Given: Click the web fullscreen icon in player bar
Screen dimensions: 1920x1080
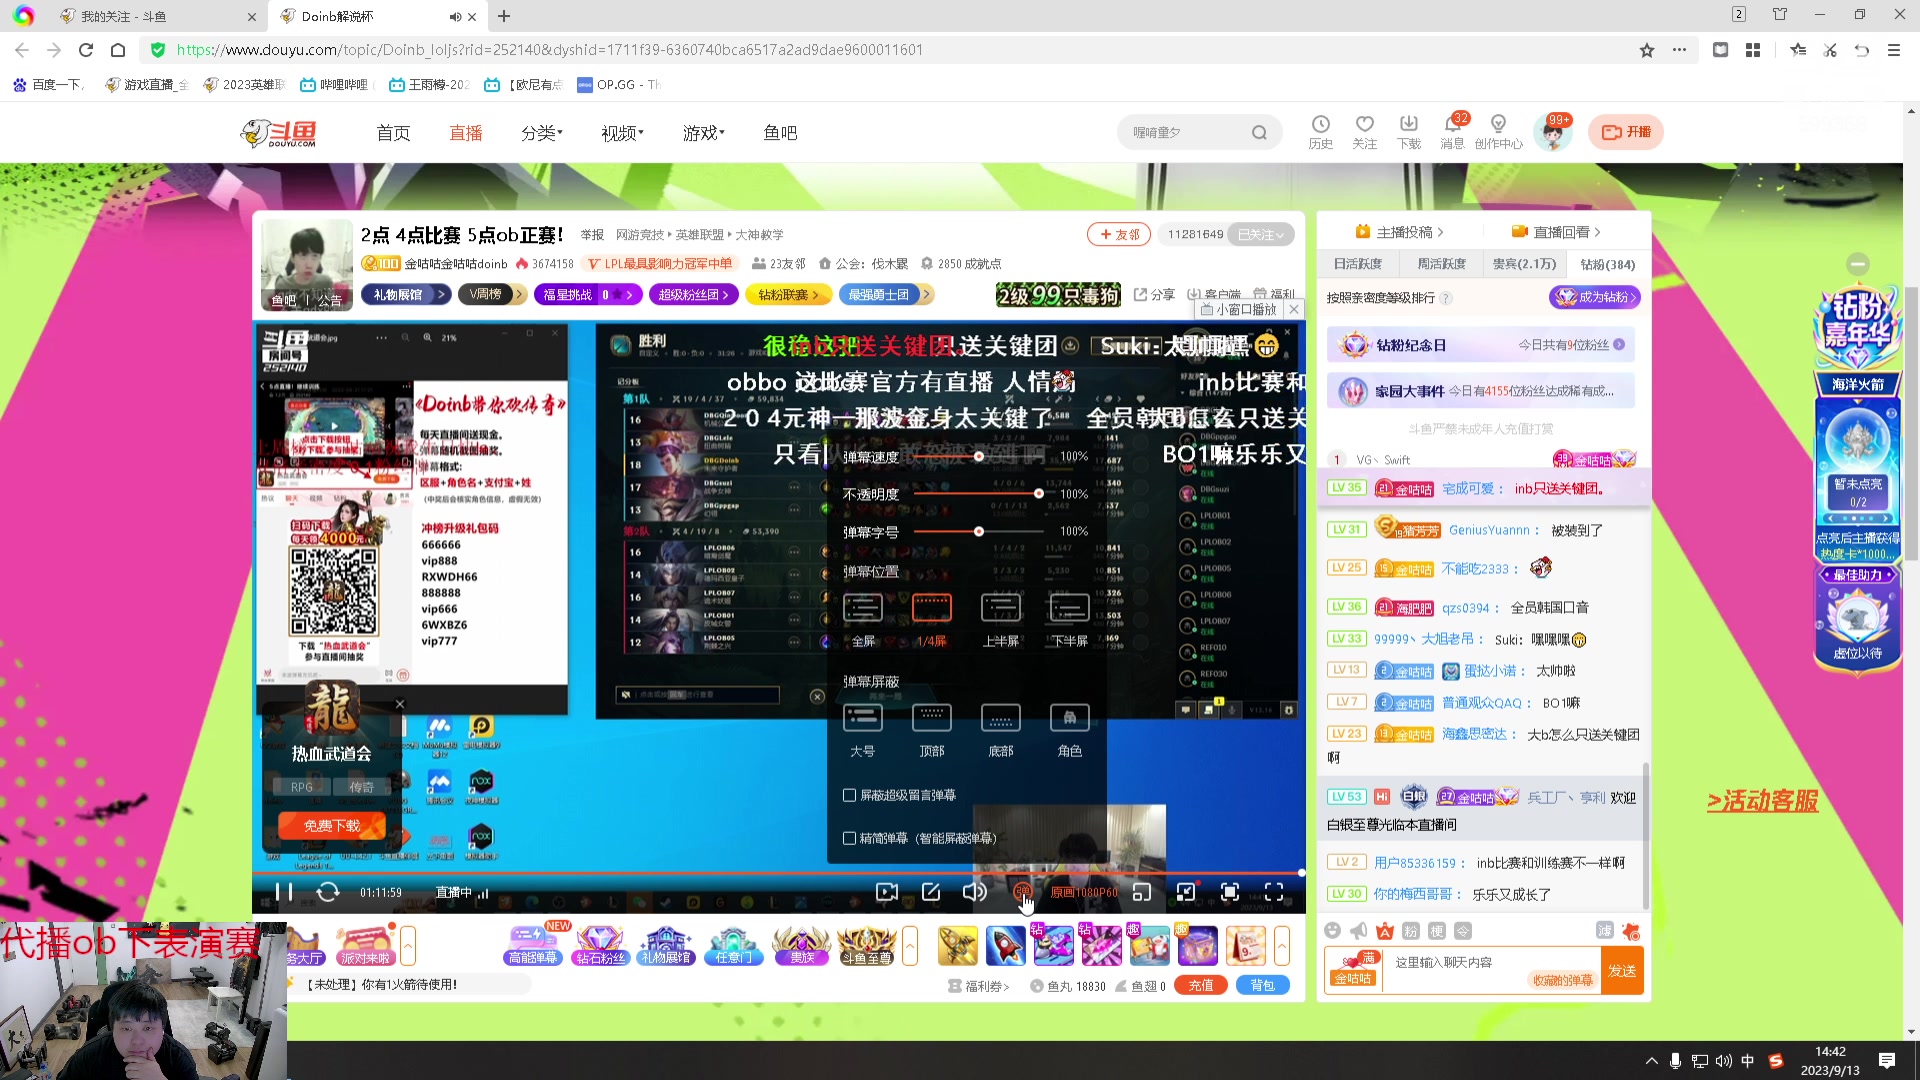Looking at the screenshot, I should 1230,892.
